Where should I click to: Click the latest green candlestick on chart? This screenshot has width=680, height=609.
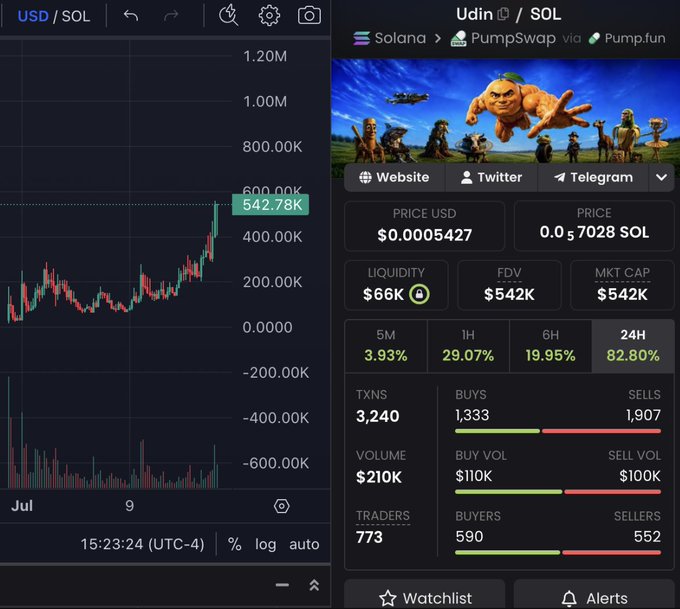pos(216,219)
